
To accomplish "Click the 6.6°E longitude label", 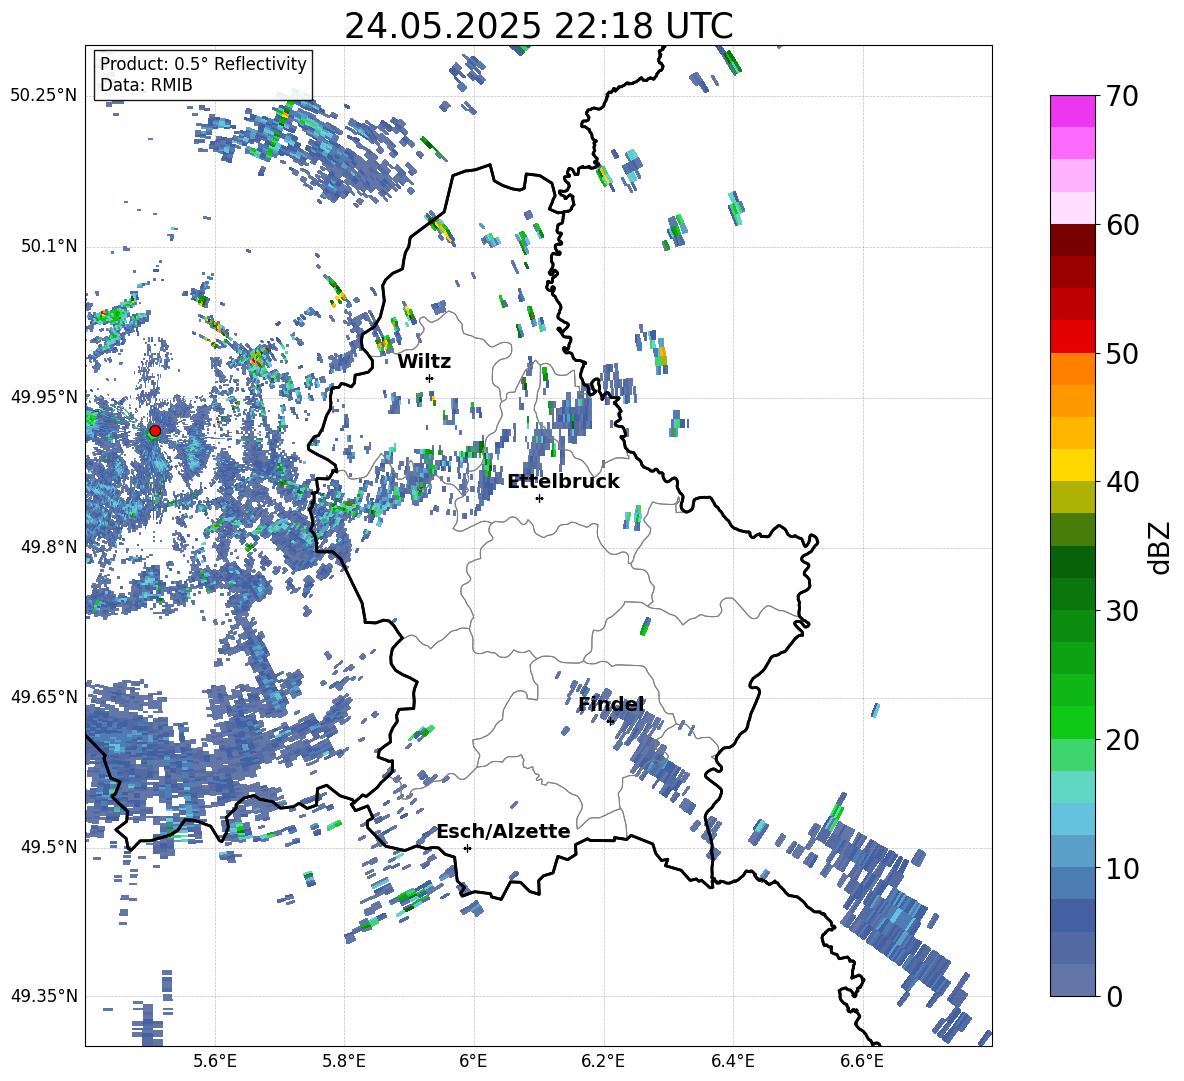I will (x=862, y=1061).
